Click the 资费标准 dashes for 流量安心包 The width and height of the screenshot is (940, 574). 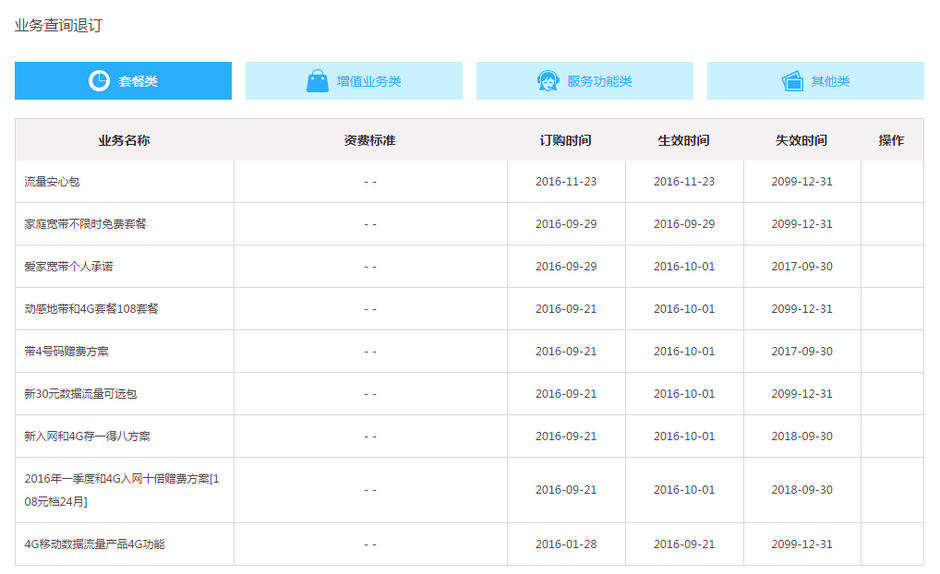coord(370,182)
